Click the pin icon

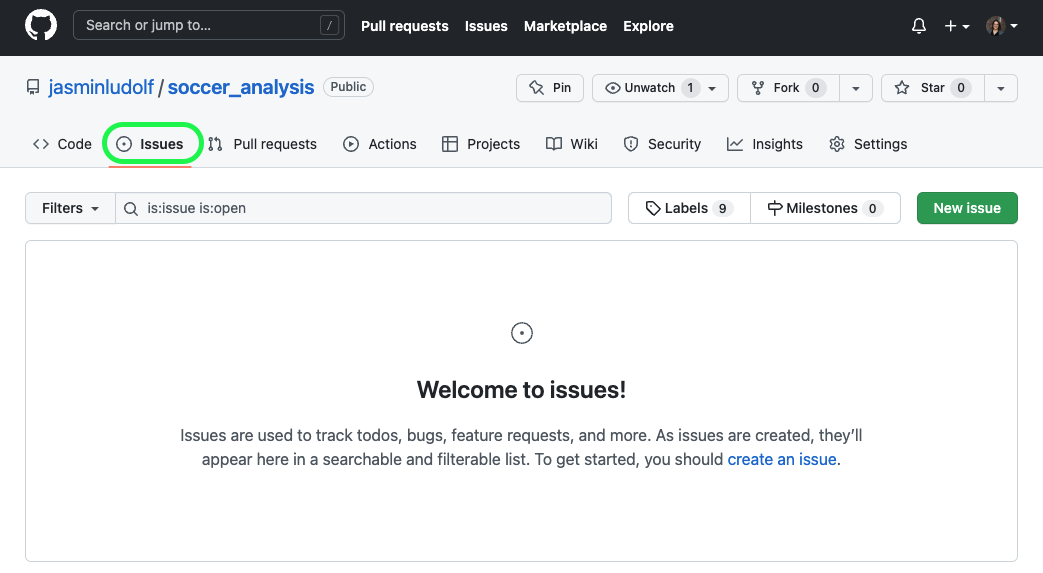coord(536,88)
